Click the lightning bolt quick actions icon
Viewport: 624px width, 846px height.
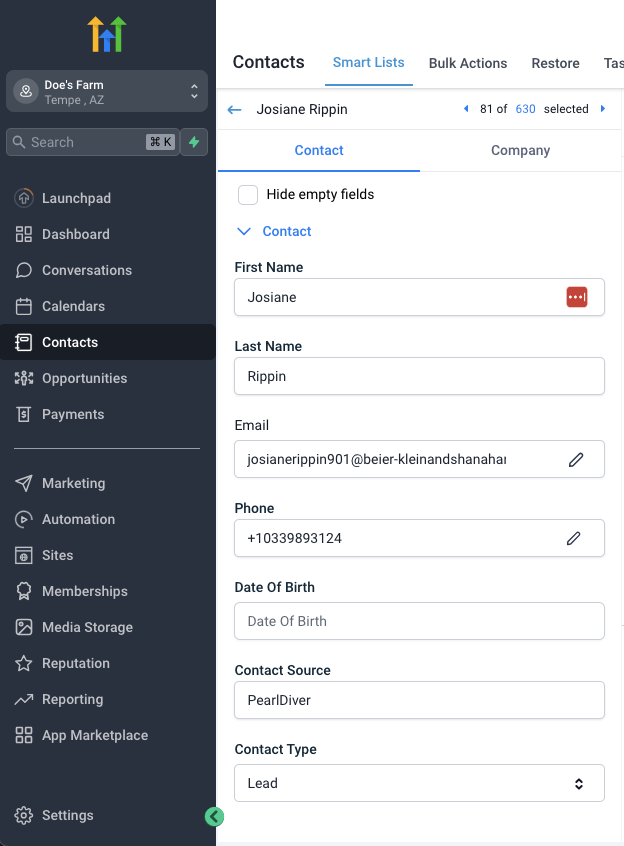(194, 142)
